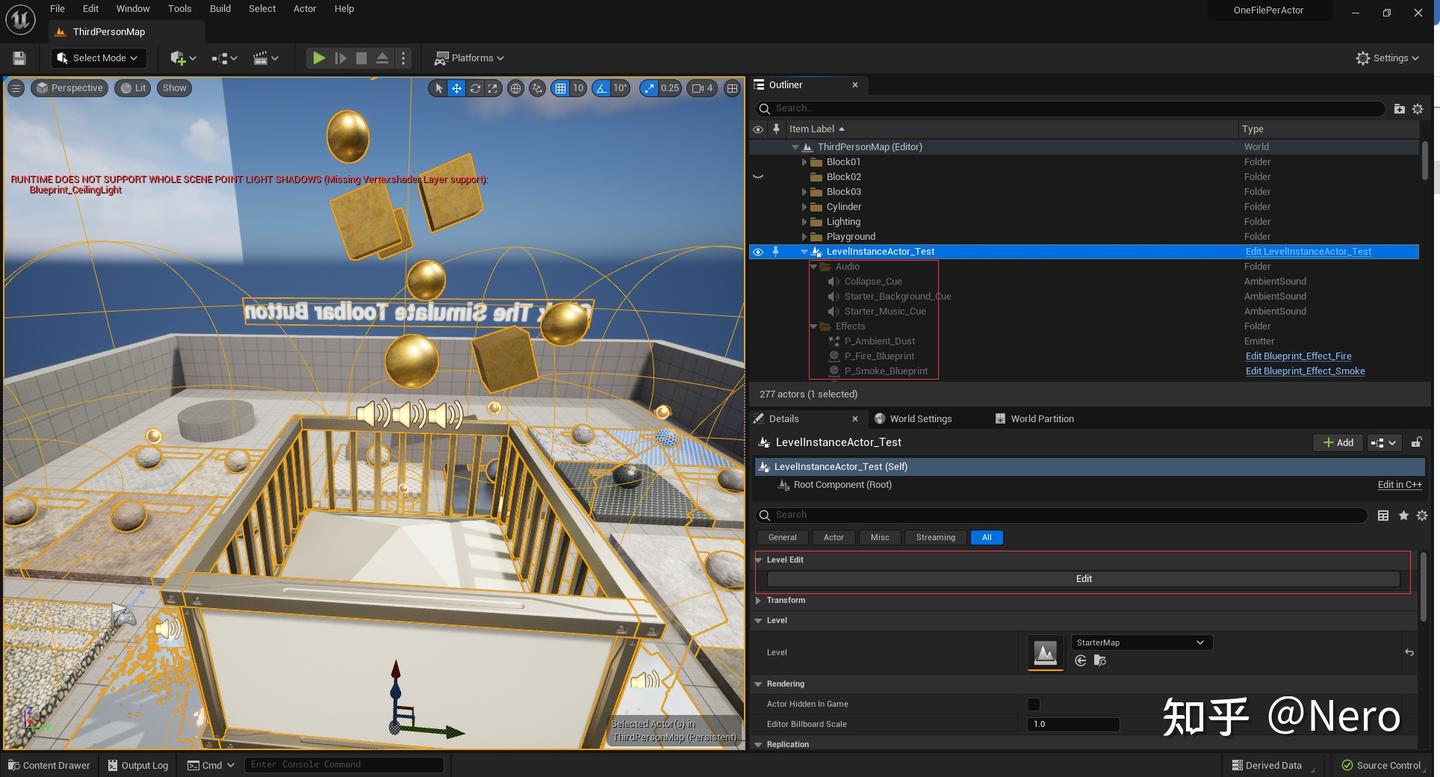Open the Level dropdown set to StarterMap
1440x777 pixels.
pyautogui.click(x=1140, y=642)
